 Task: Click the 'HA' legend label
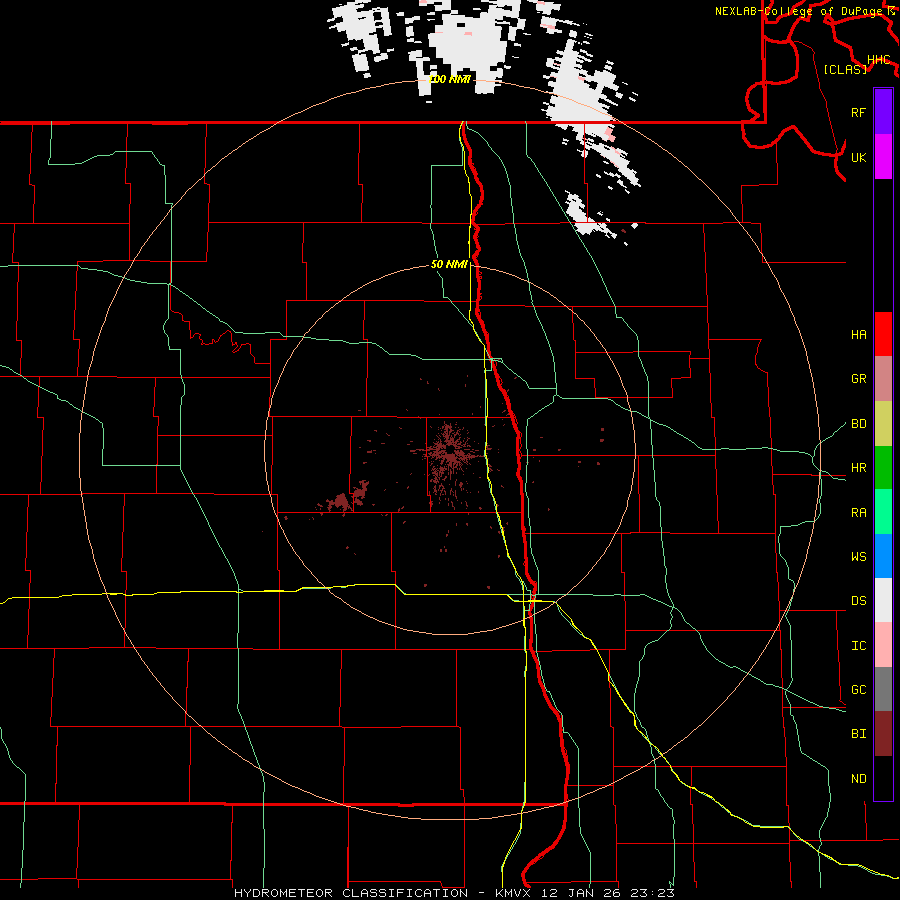(858, 334)
